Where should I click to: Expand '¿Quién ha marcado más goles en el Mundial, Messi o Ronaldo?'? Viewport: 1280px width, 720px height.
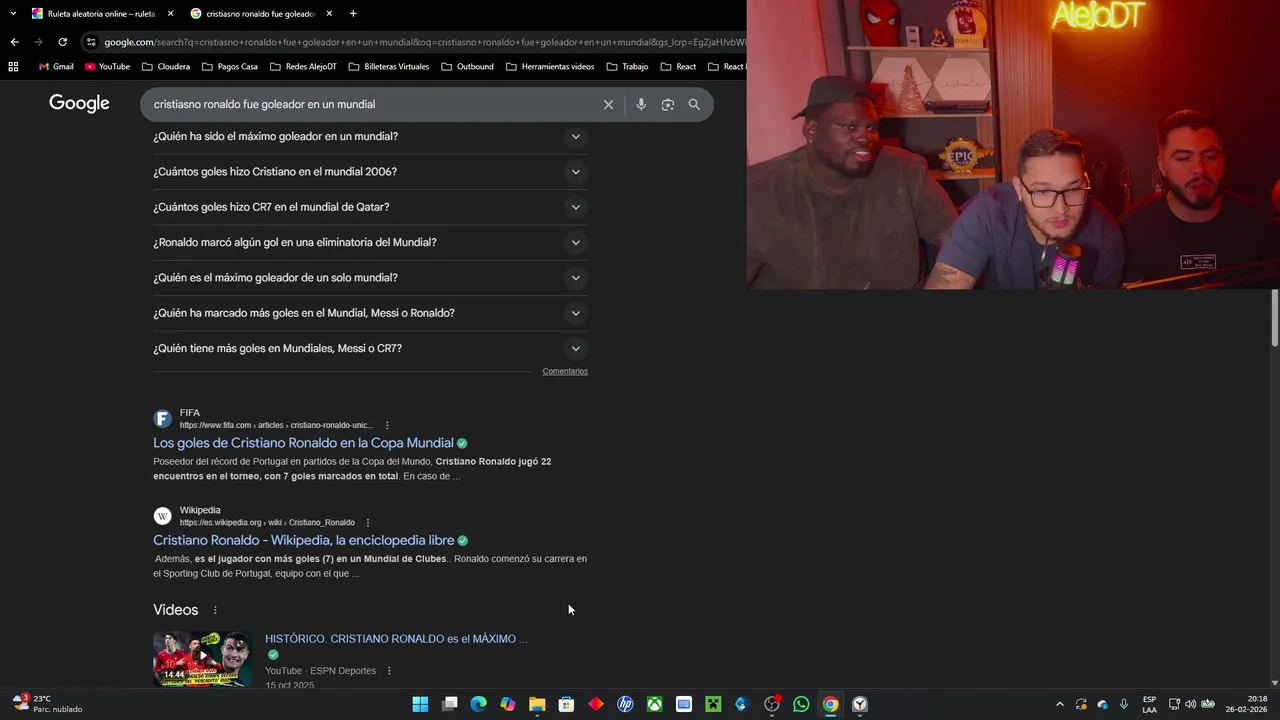[x=370, y=313]
